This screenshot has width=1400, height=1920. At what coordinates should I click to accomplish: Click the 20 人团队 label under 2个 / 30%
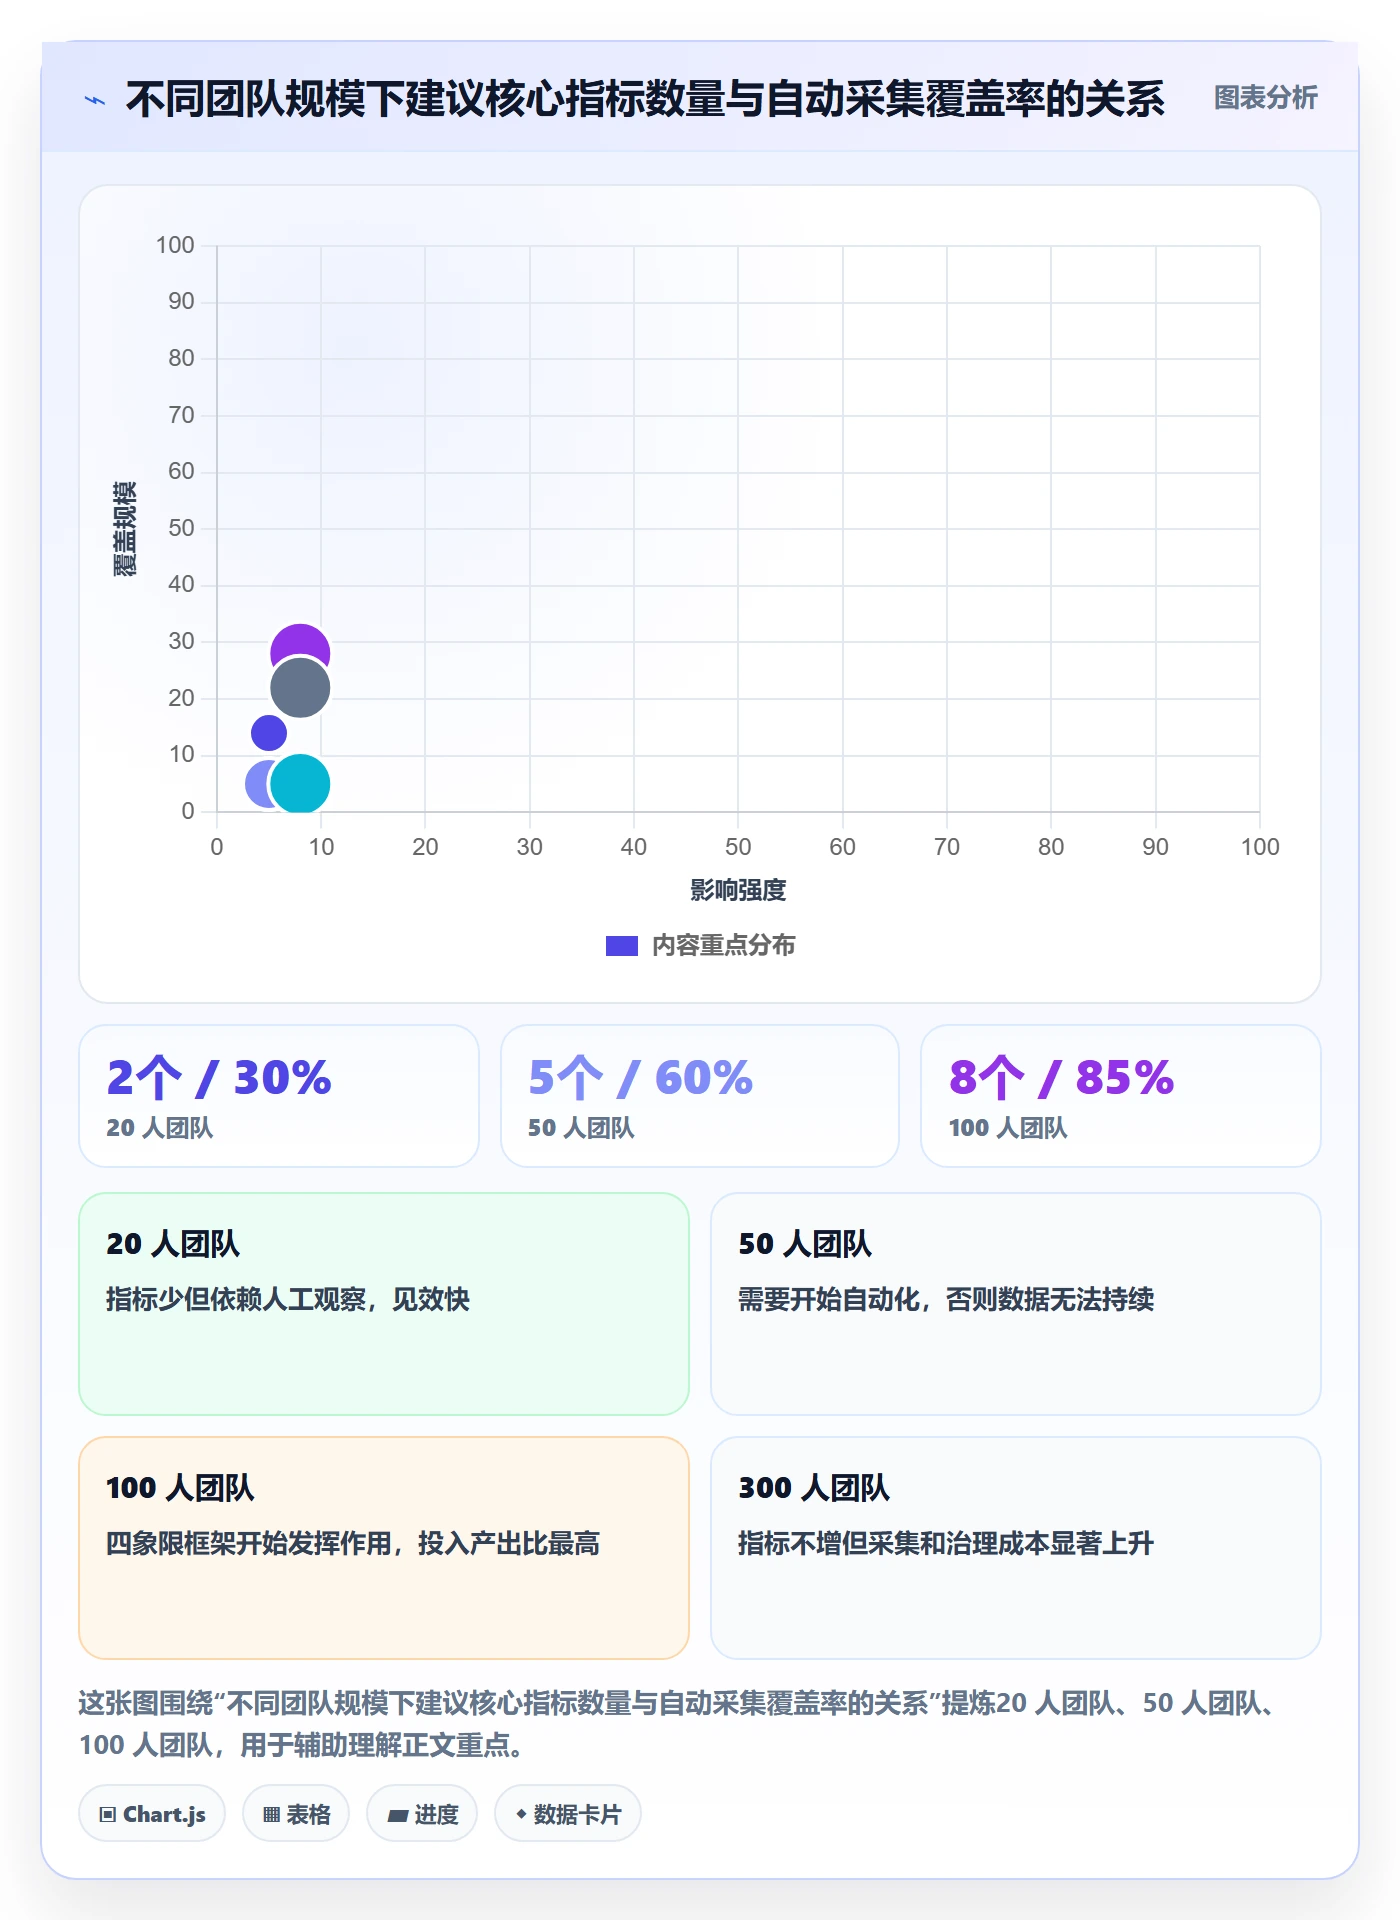tap(160, 1128)
